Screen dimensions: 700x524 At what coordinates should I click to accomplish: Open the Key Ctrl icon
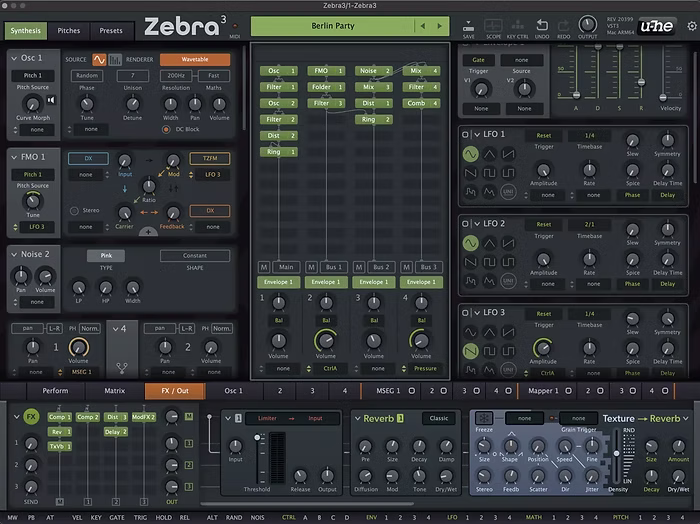tap(517, 25)
